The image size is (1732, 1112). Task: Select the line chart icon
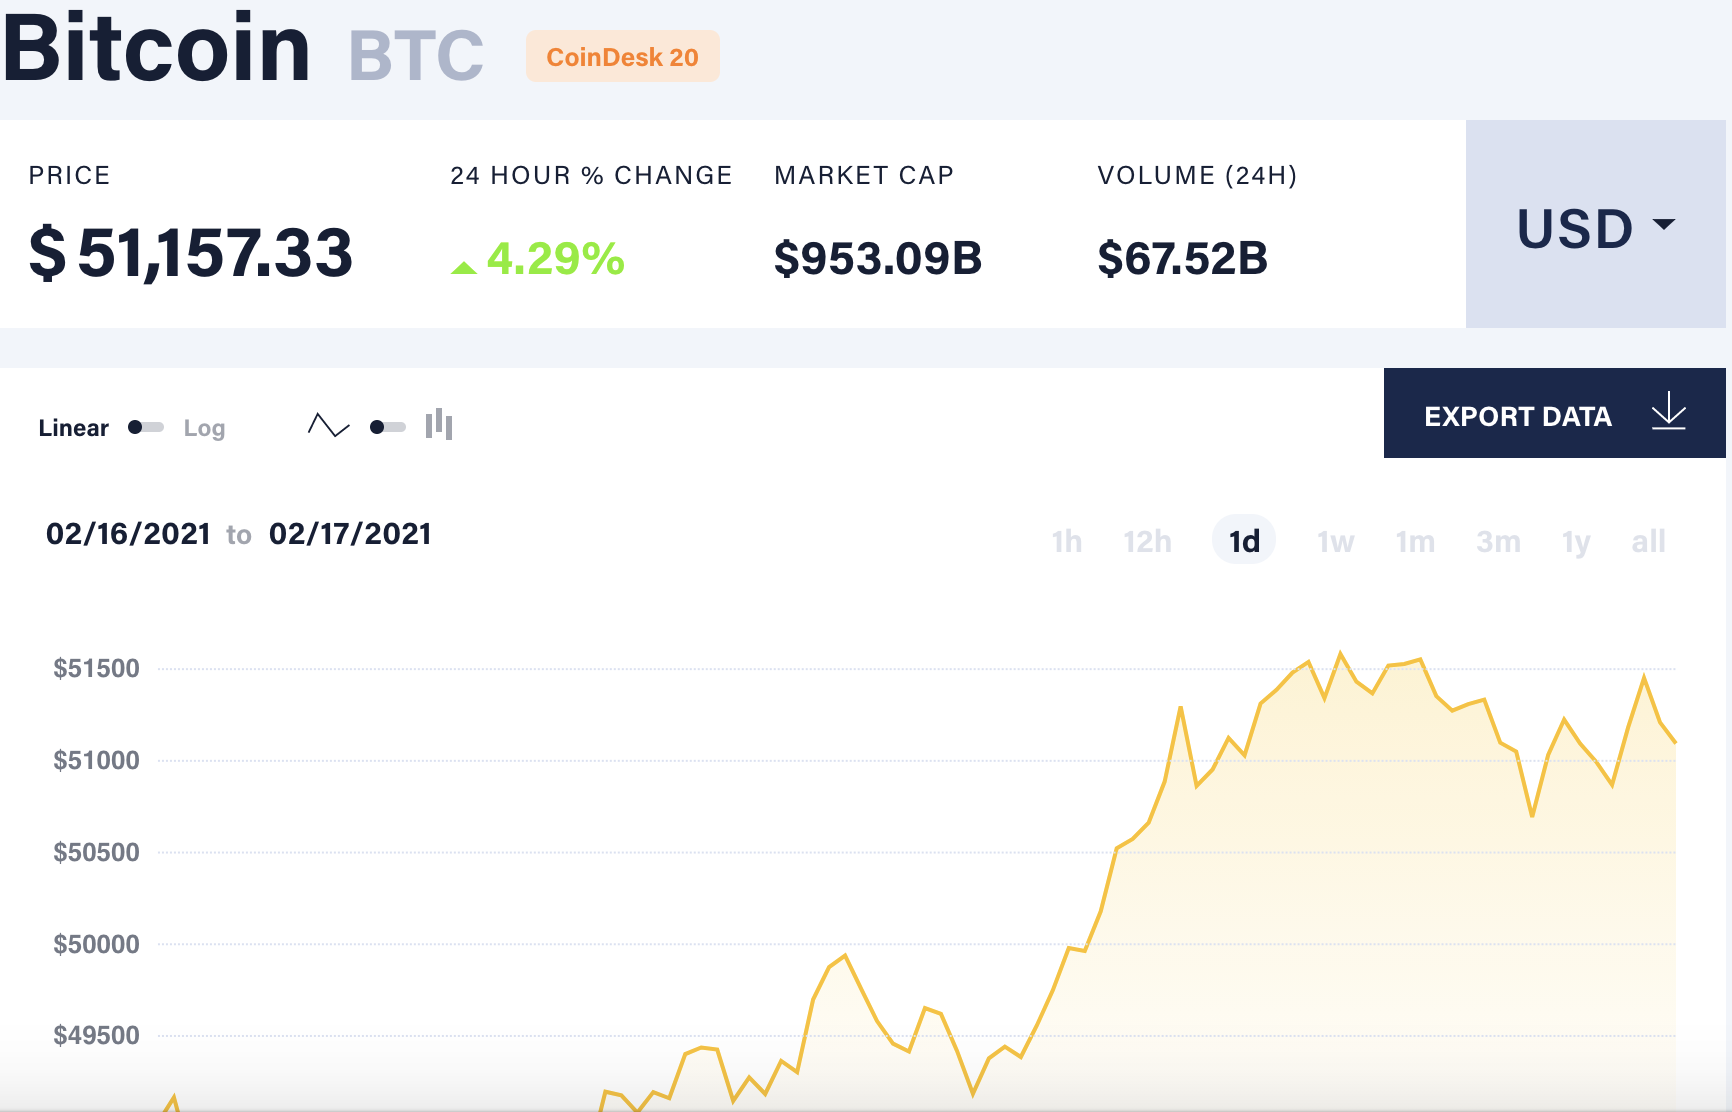pos(327,426)
